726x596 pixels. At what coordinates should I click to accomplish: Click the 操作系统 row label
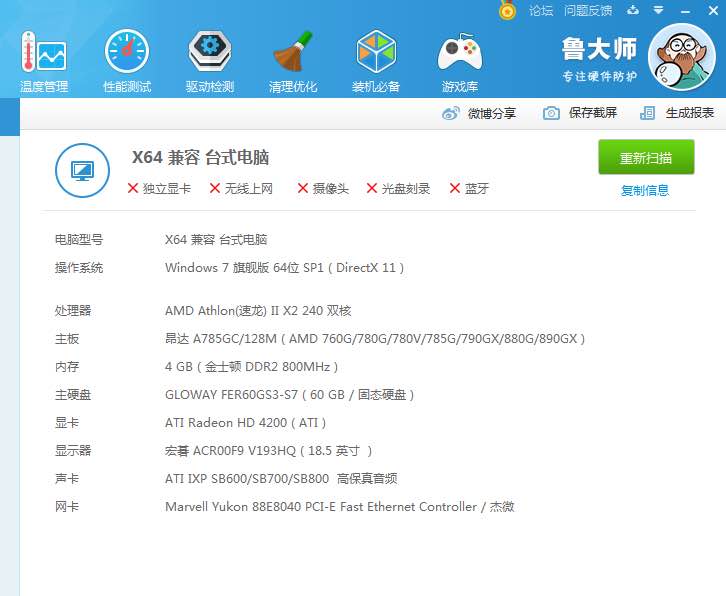coord(79,268)
